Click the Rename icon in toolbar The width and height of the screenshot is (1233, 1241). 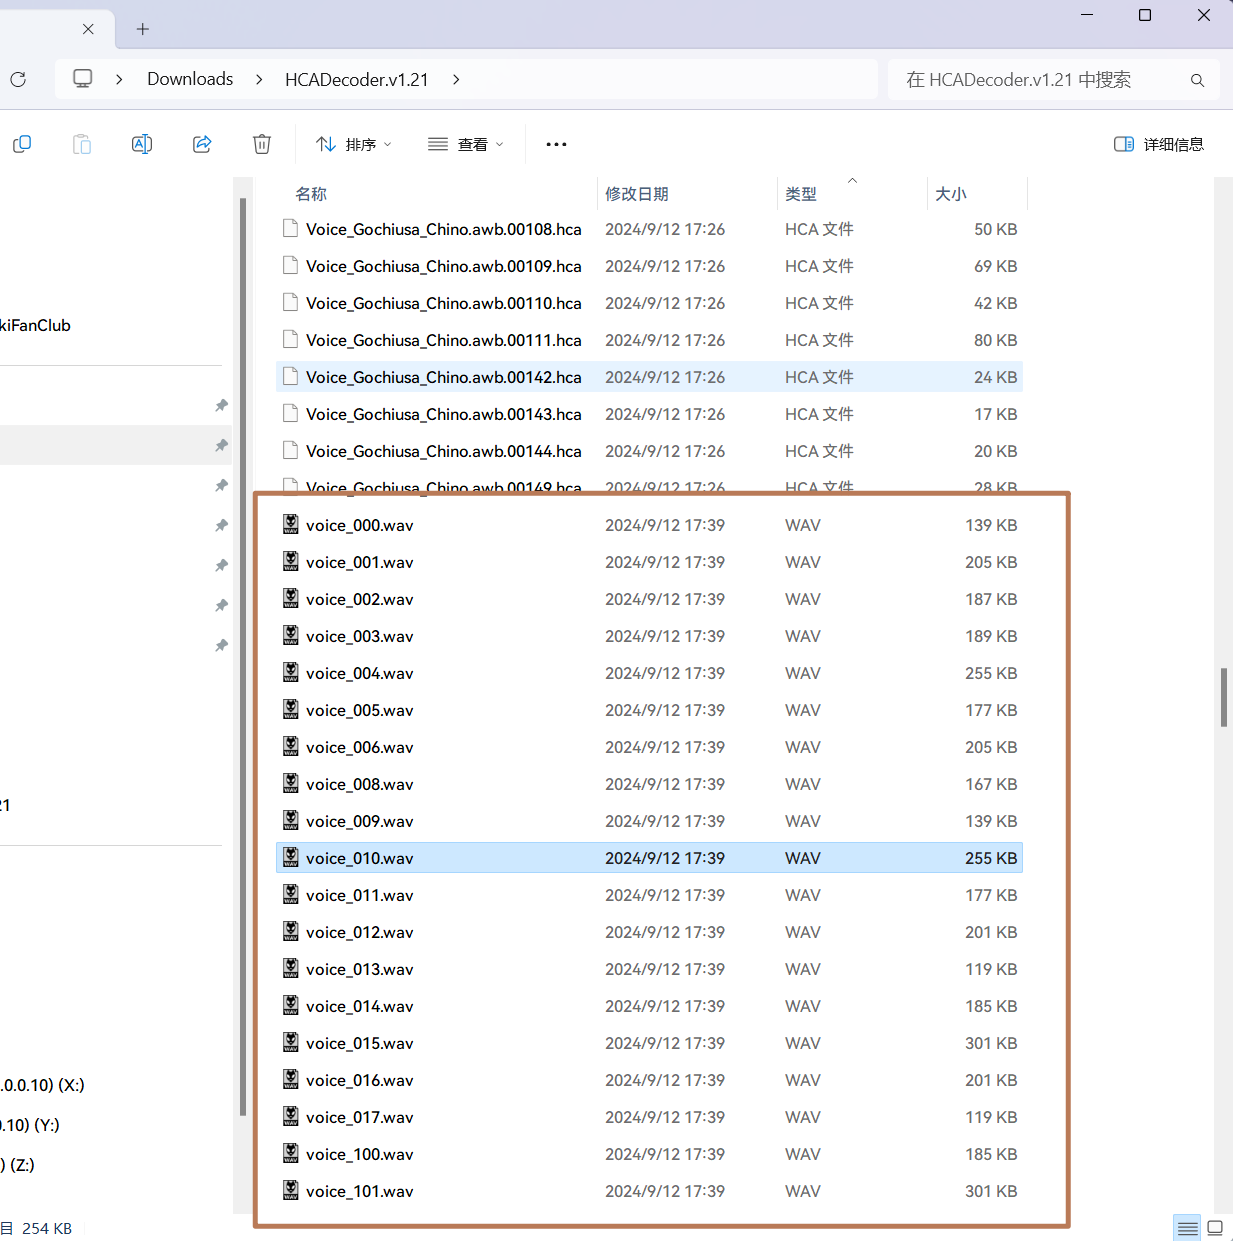(142, 144)
